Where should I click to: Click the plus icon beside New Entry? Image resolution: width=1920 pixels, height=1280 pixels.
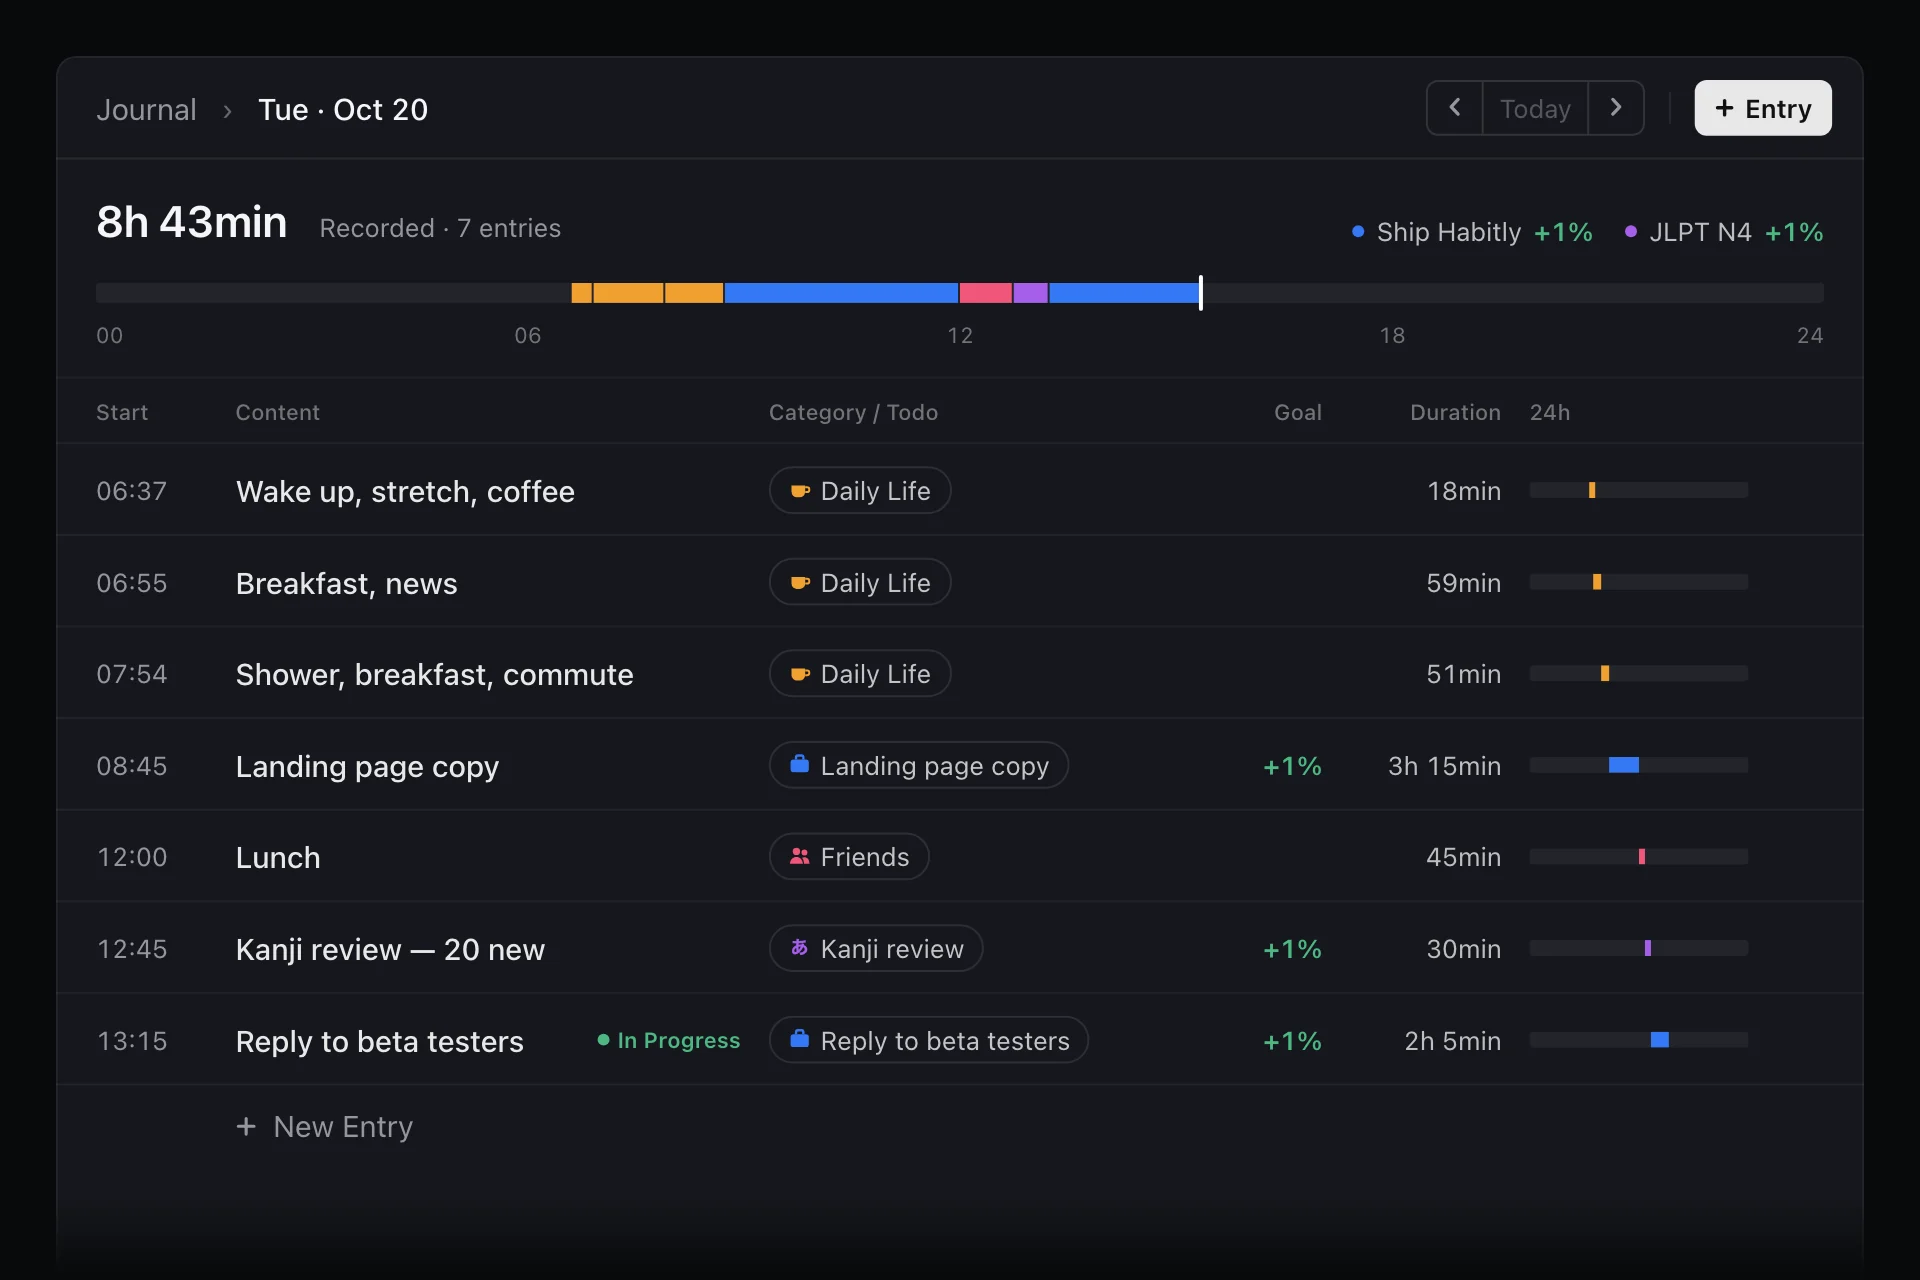tap(246, 1127)
